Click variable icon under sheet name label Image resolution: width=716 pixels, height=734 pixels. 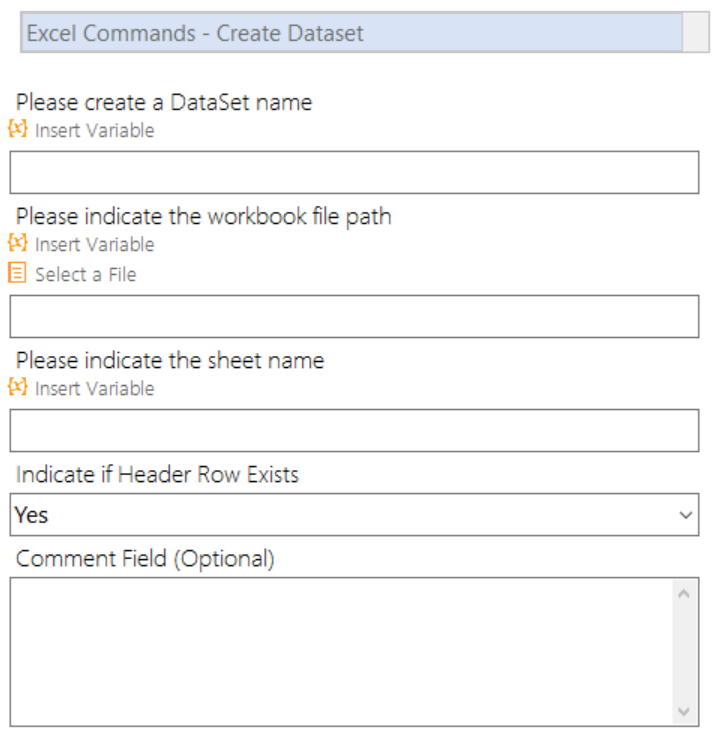18,387
